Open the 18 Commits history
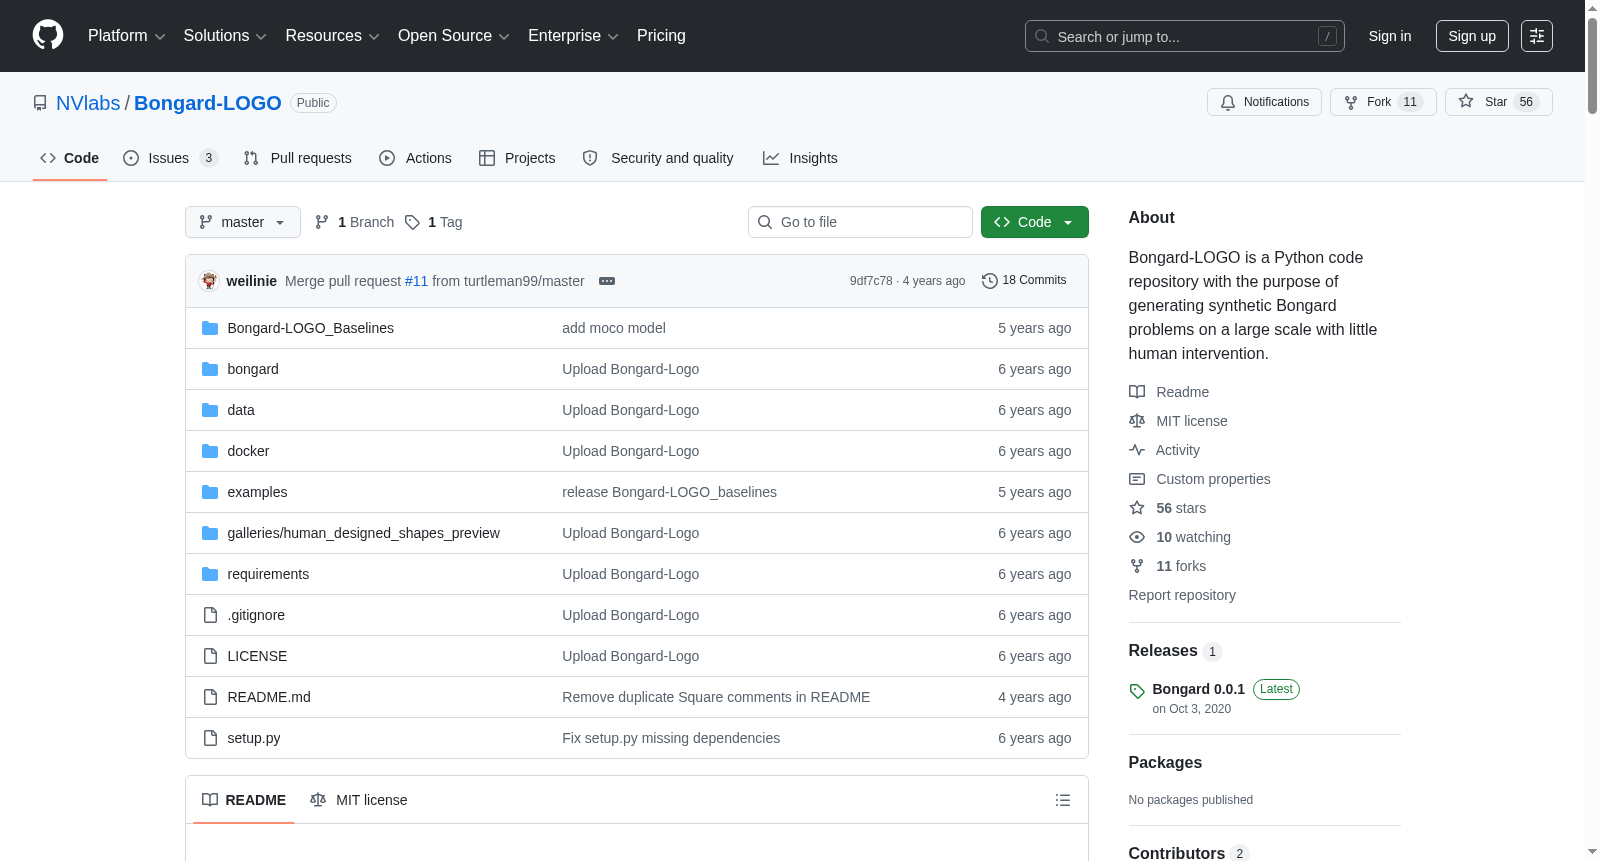The width and height of the screenshot is (1600, 861). [1024, 280]
